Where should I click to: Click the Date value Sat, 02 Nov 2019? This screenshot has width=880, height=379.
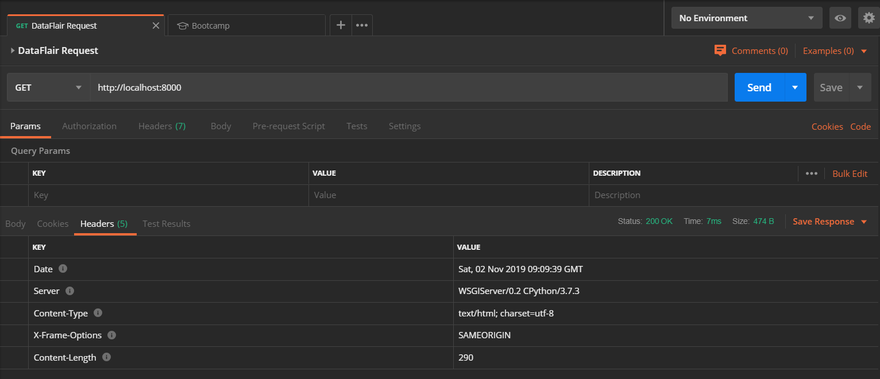click(520, 269)
